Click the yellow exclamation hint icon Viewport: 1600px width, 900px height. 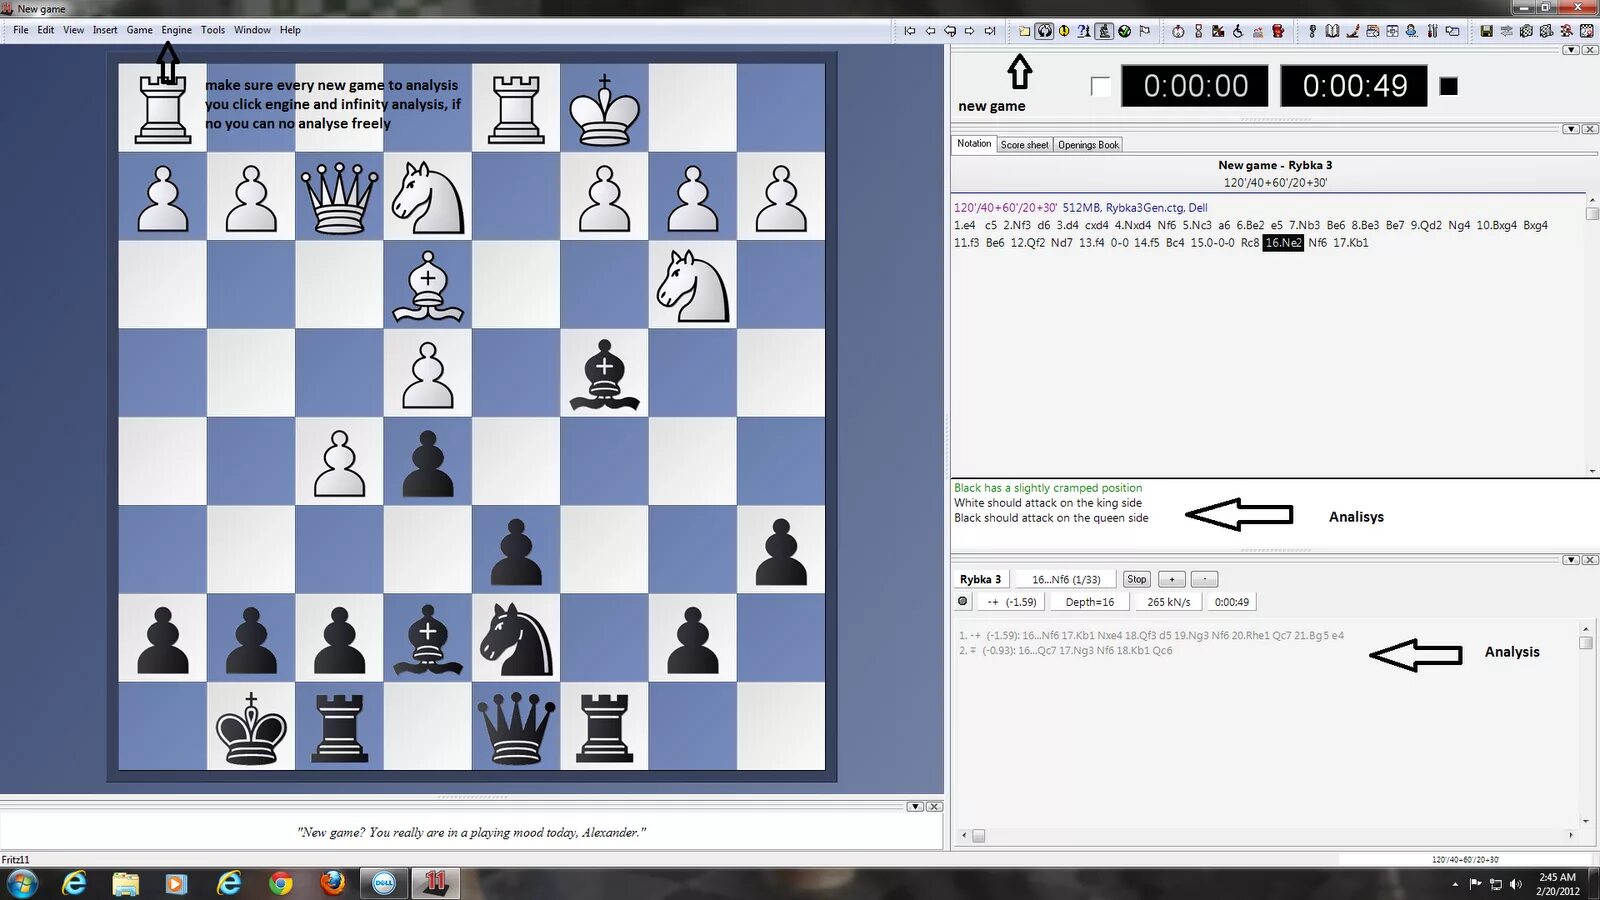(1064, 31)
